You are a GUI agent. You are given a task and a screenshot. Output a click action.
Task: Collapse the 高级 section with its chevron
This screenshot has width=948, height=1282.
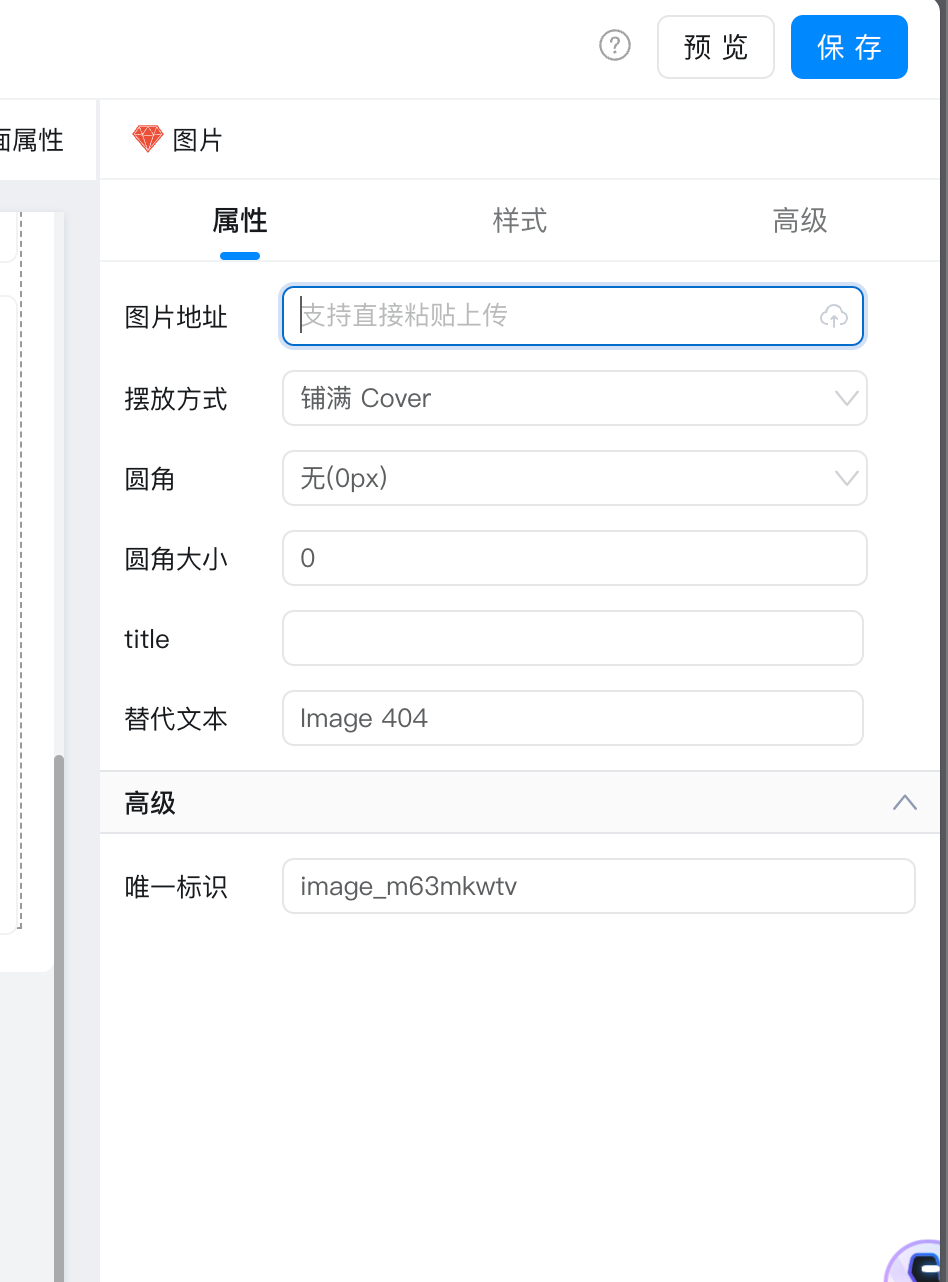904,802
